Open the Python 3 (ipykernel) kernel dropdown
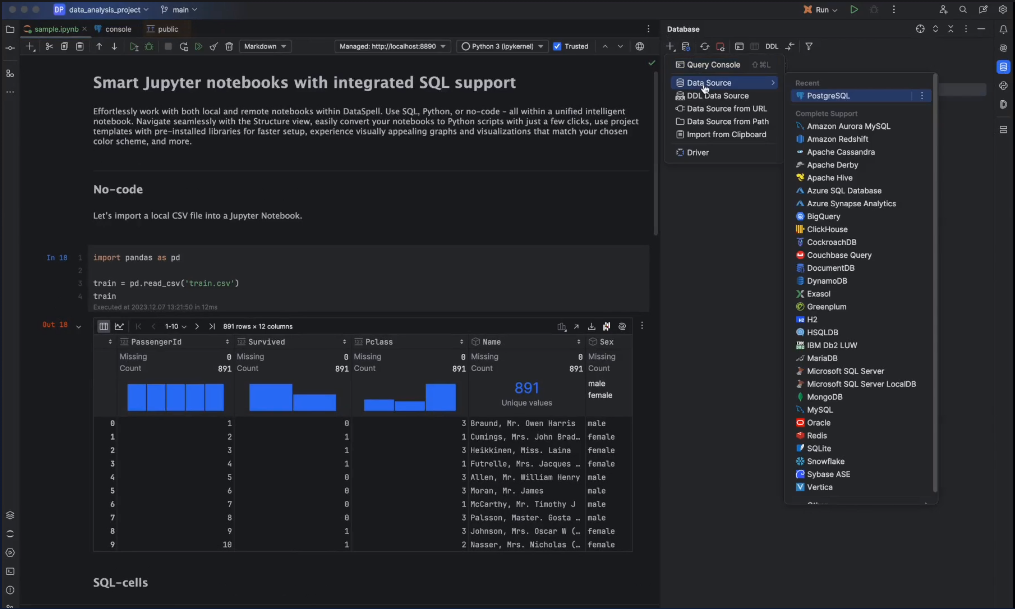 pos(502,47)
